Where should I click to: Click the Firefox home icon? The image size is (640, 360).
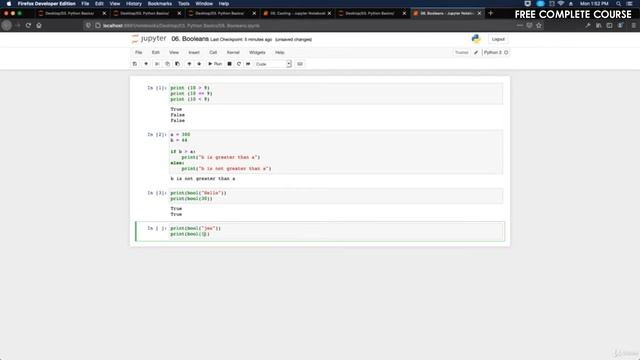[39, 25]
